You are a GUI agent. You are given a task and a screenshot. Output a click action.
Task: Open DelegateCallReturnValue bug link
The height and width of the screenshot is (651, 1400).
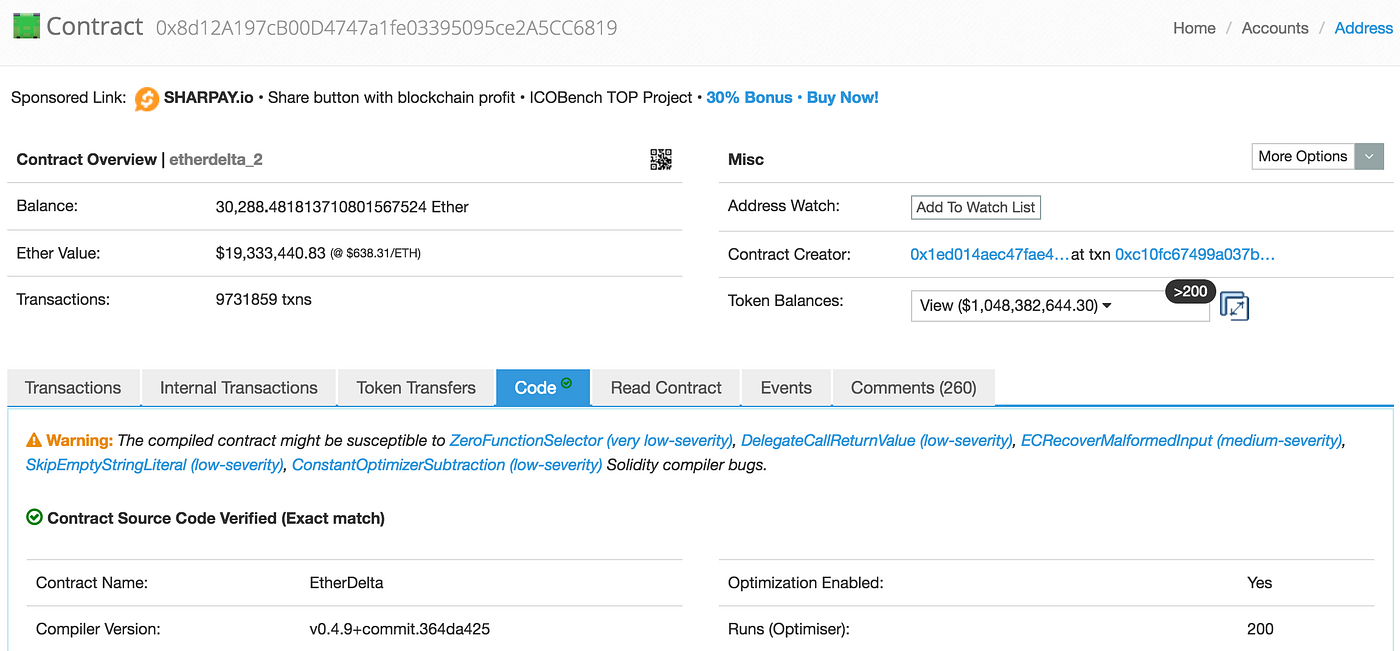(x=877, y=440)
